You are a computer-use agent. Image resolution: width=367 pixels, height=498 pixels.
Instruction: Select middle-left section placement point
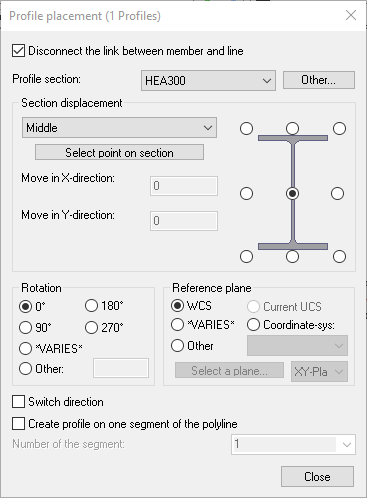tap(246, 193)
